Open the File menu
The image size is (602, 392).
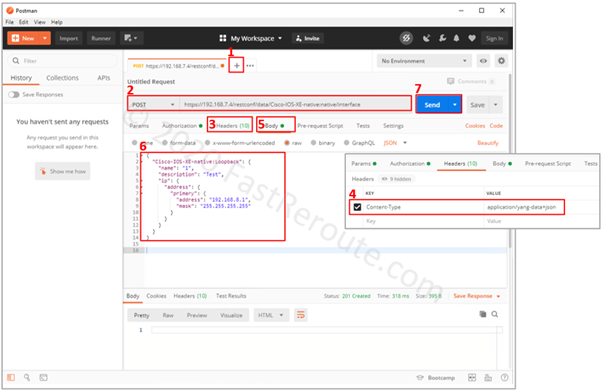point(10,22)
